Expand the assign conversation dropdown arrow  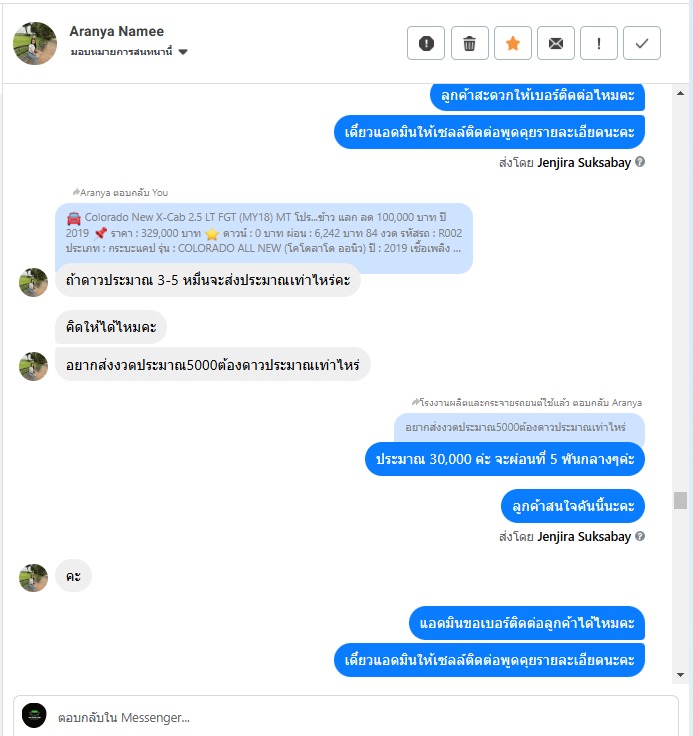click(x=183, y=52)
